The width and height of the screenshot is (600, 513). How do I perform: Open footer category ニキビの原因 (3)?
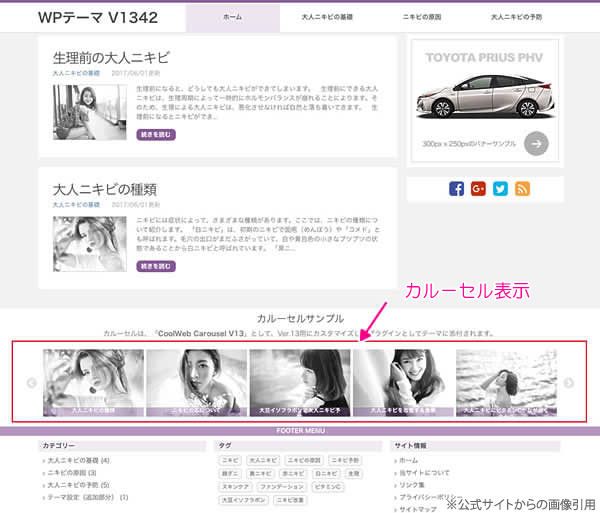pyautogui.click(x=72, y=472)
